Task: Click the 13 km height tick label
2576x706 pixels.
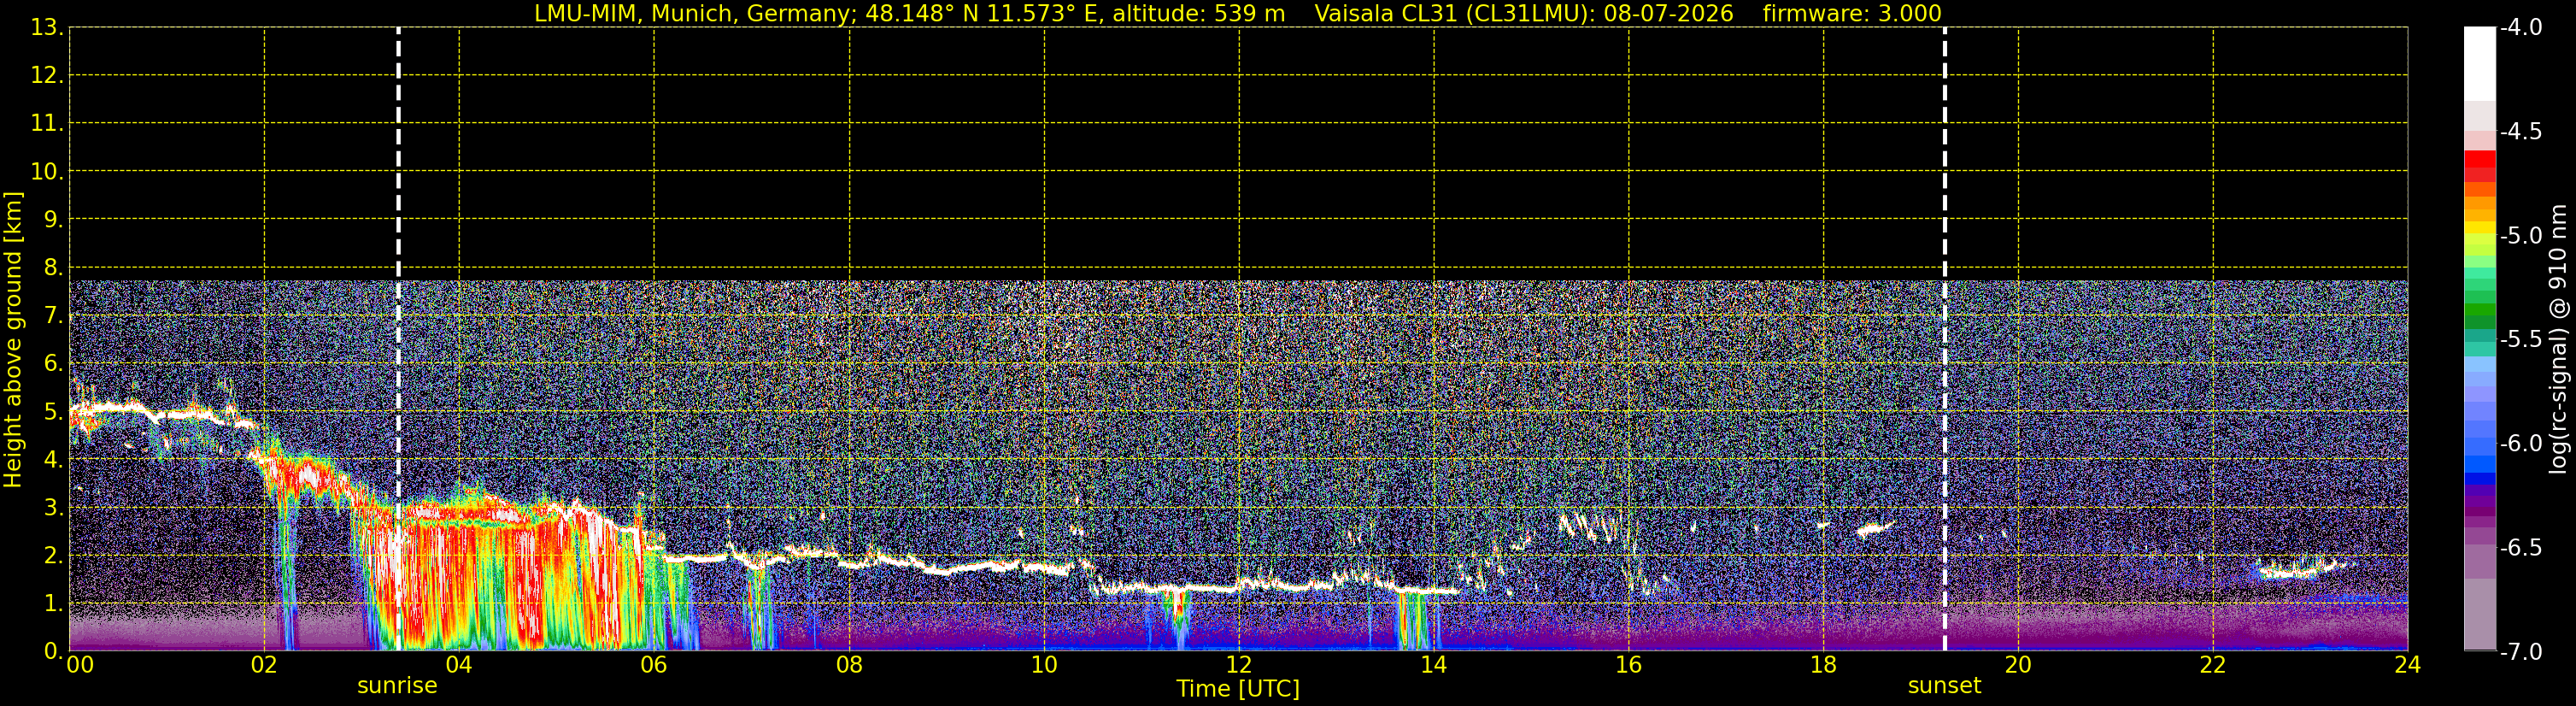Action: [45, 28]
